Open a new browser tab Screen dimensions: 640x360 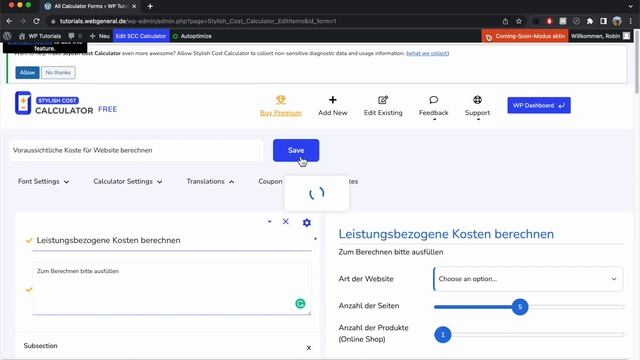150,6
